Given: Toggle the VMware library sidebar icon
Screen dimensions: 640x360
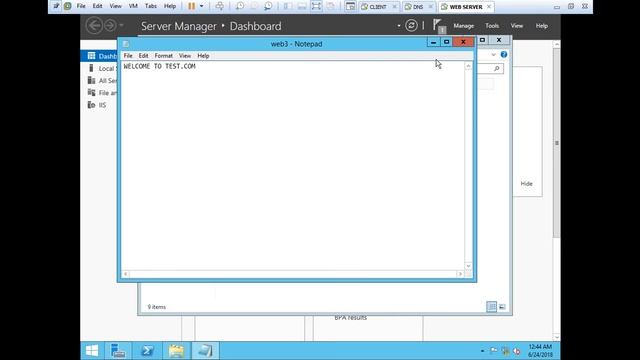Looking at the screenshot, I should tap(288, 6).
